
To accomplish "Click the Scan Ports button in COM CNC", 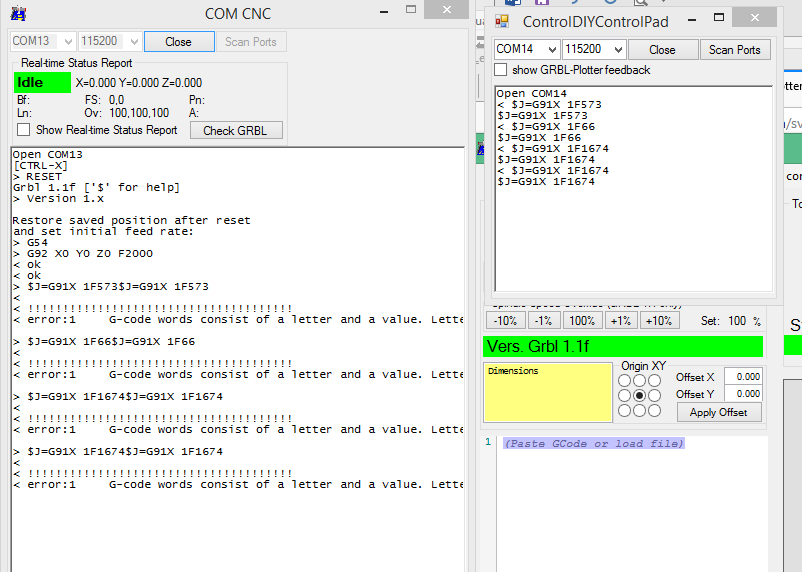I will click(251, 42).
